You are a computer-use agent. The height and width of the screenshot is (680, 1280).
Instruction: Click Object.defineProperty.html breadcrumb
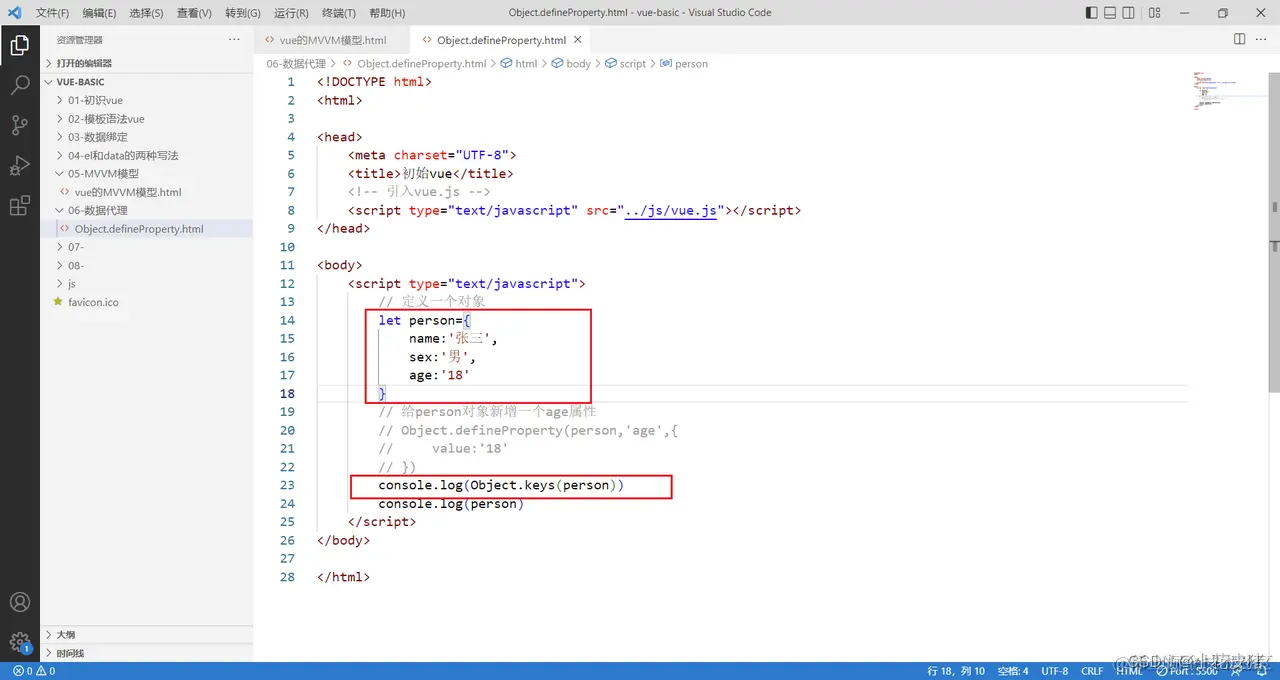[x=413, y=63]
